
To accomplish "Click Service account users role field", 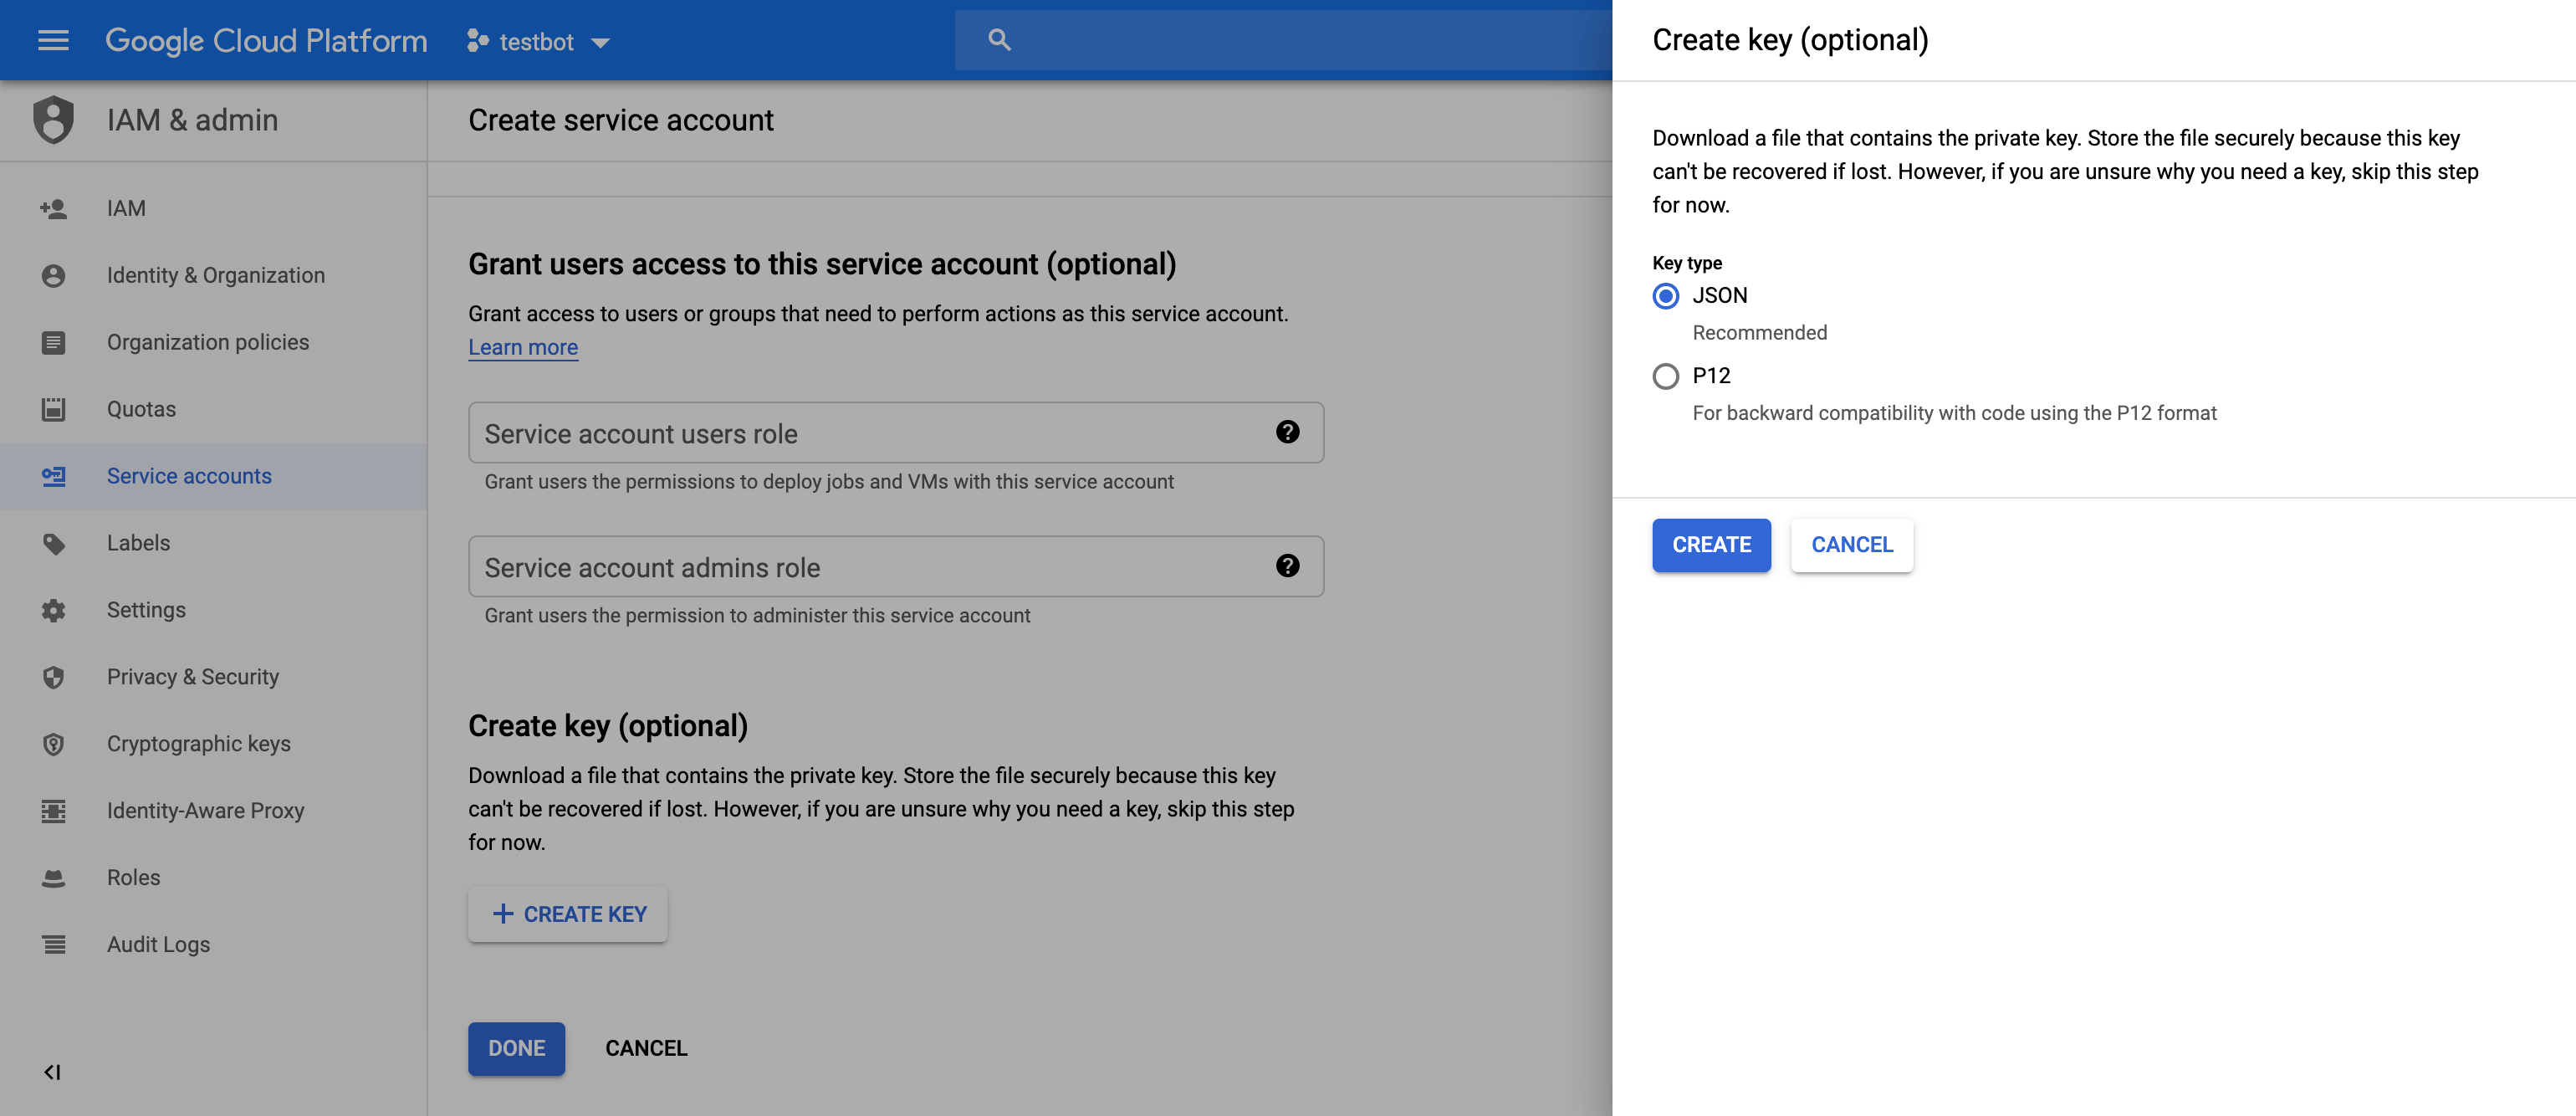I will [x=896, y=433].
